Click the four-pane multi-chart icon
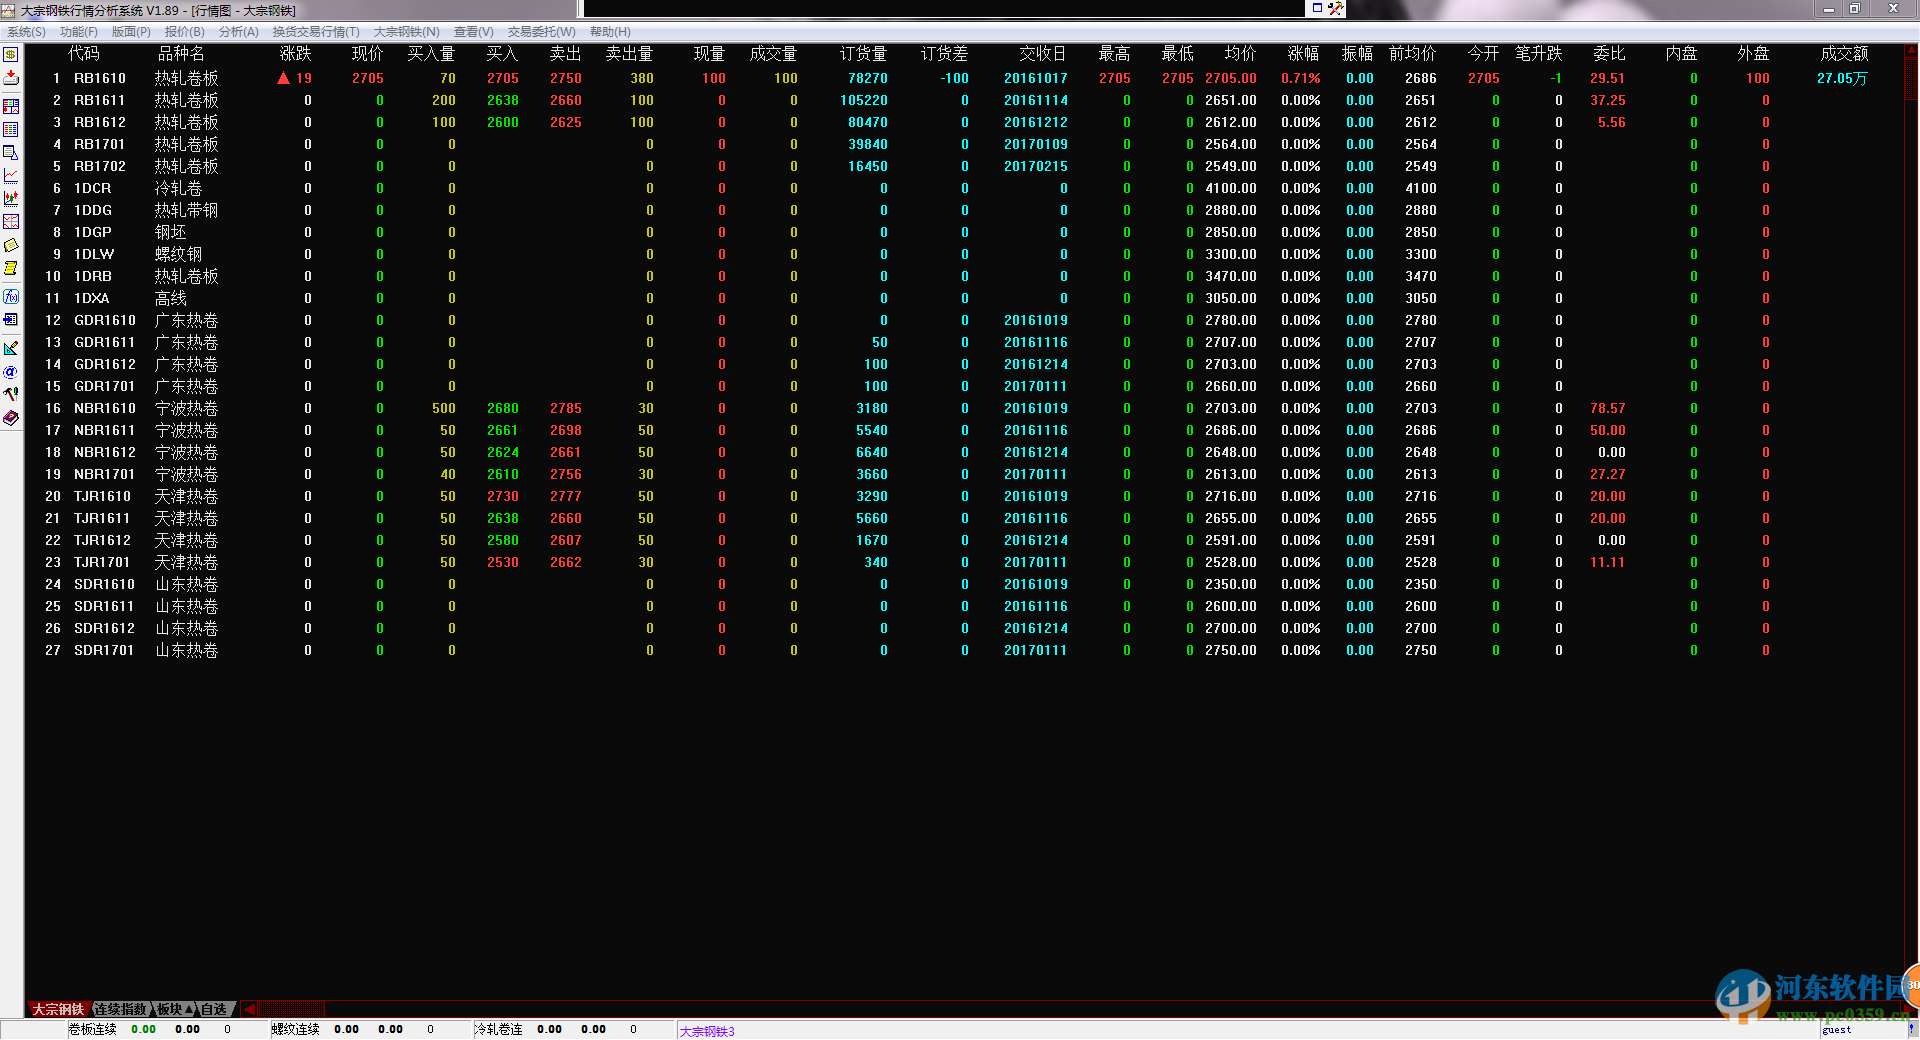This screenshot has height=1040, width=1920. click(x=11, y=222)
